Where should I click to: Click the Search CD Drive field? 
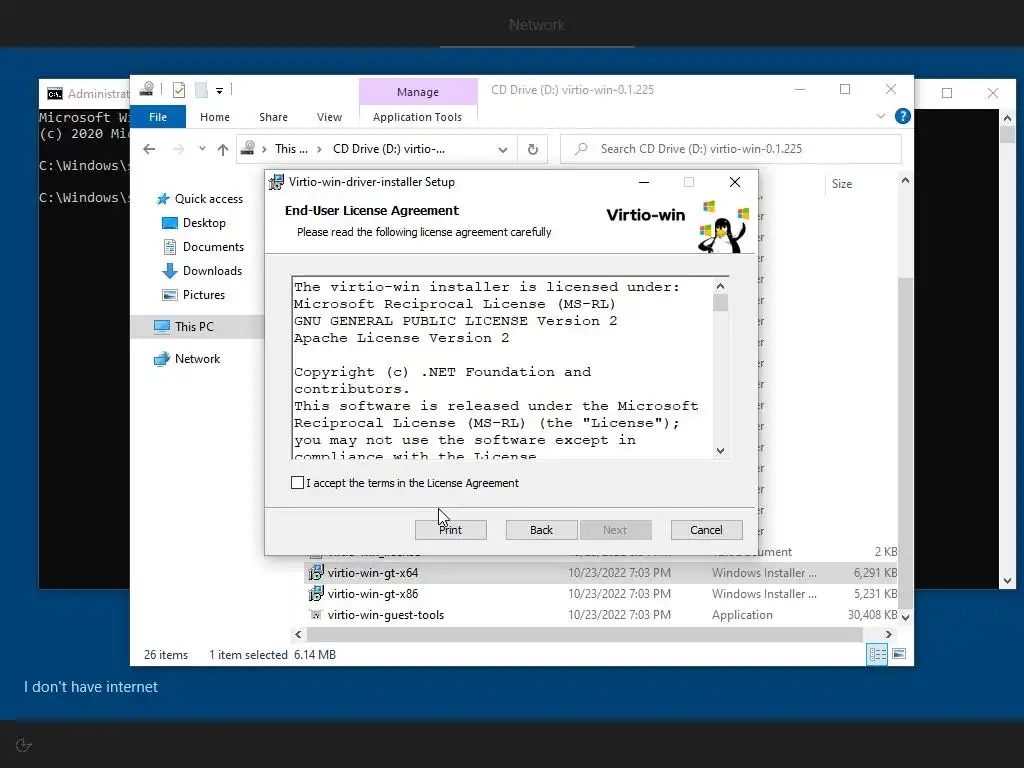click(x=731, y=149)
